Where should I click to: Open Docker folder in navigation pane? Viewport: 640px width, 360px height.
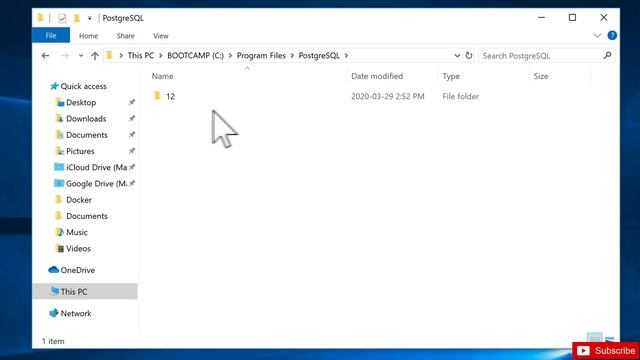coord(79,200)
